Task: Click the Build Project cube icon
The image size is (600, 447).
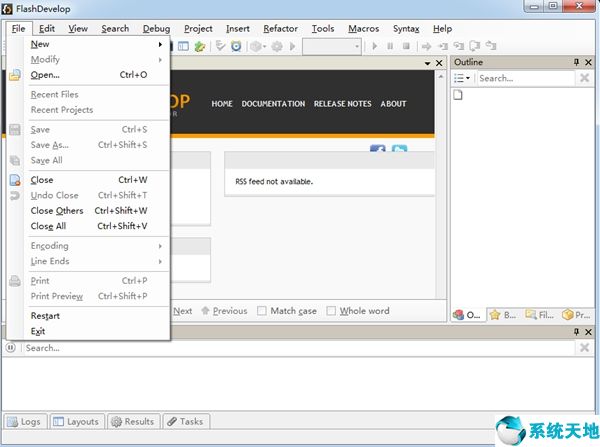Action: 256,47
